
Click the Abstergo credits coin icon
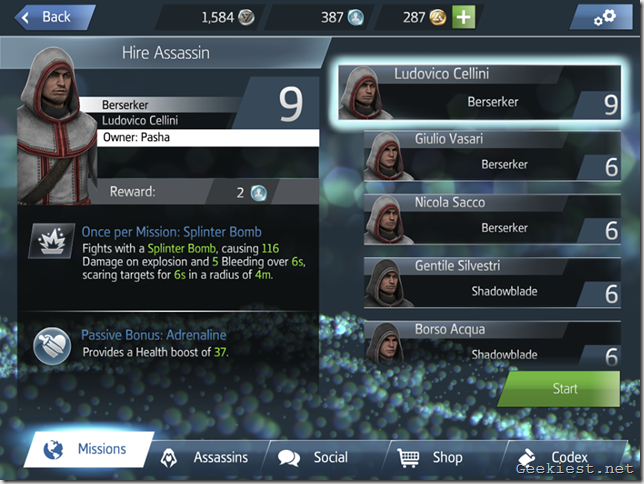coord(246,17)
